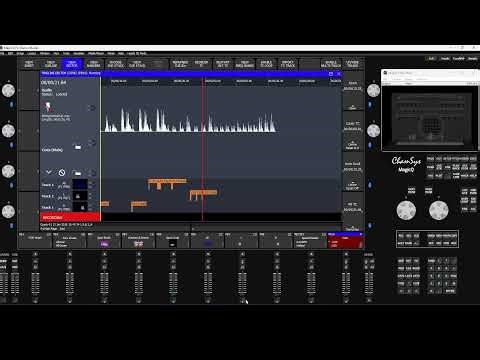Open the Setup menu

click(20, 53)
